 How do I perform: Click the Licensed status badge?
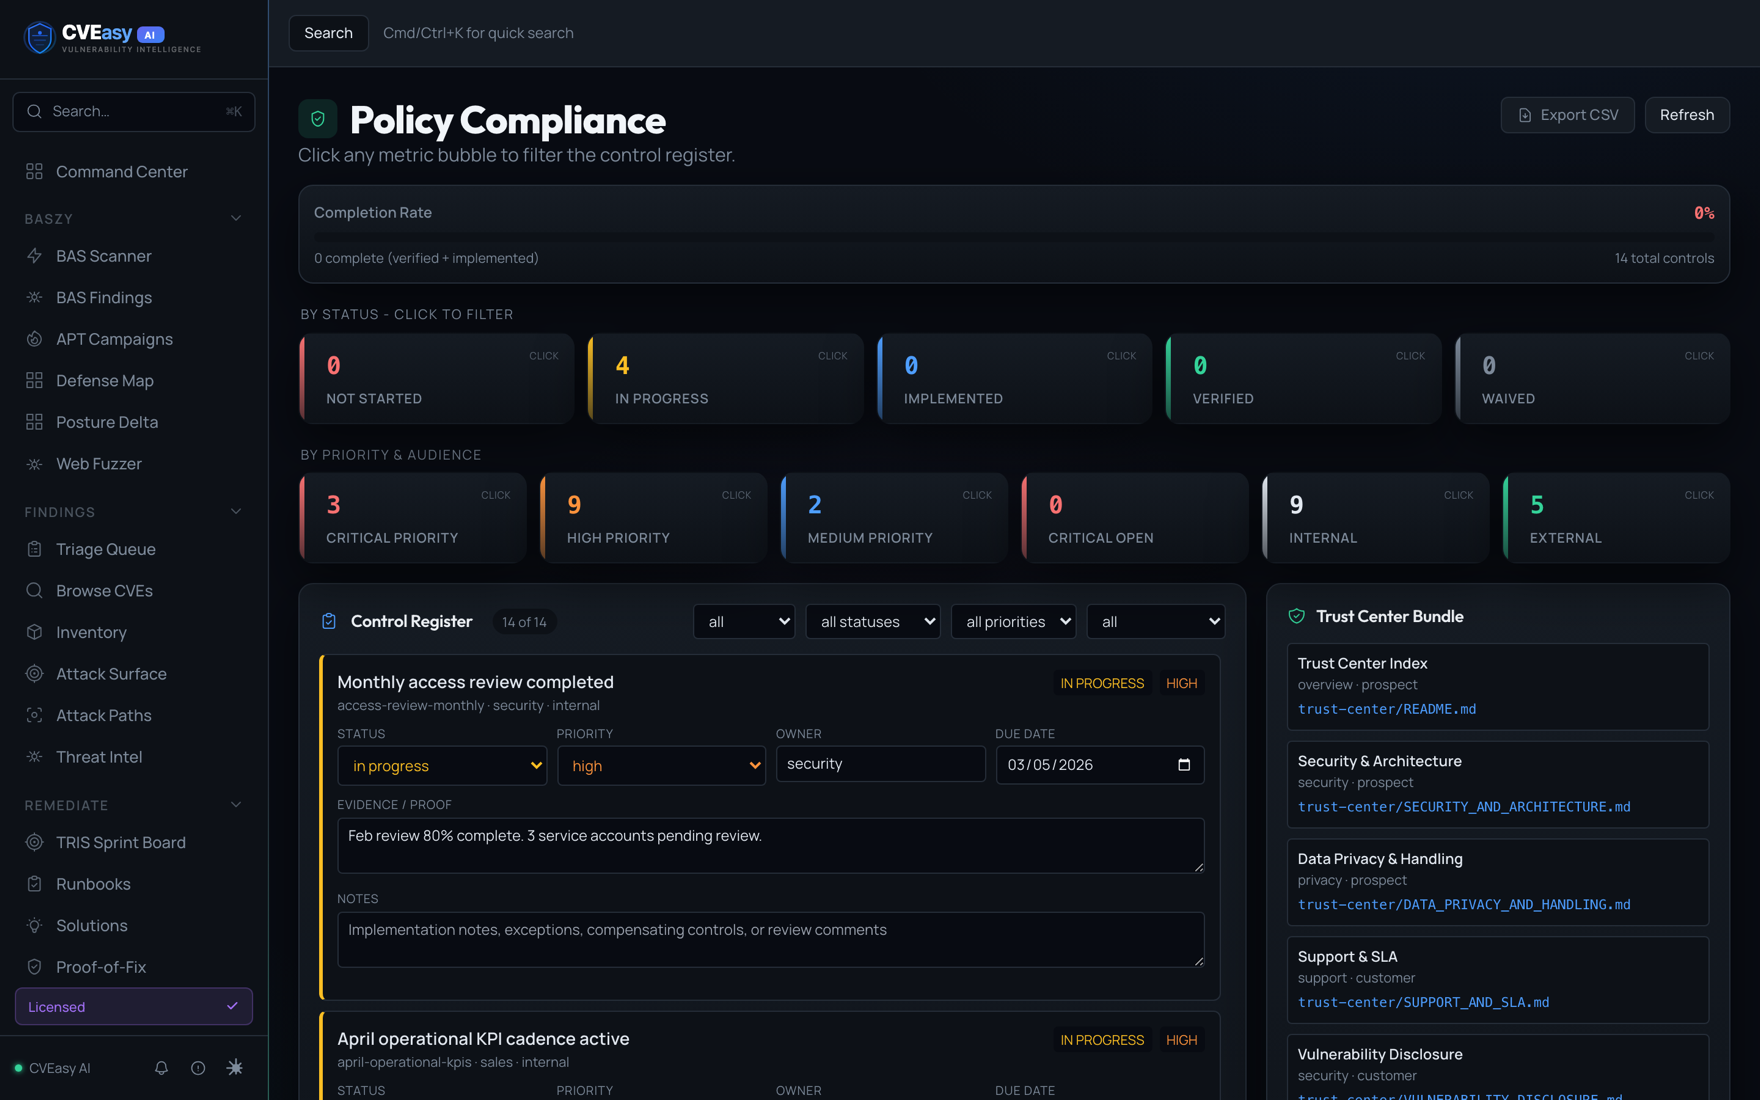click(134, 1006)
